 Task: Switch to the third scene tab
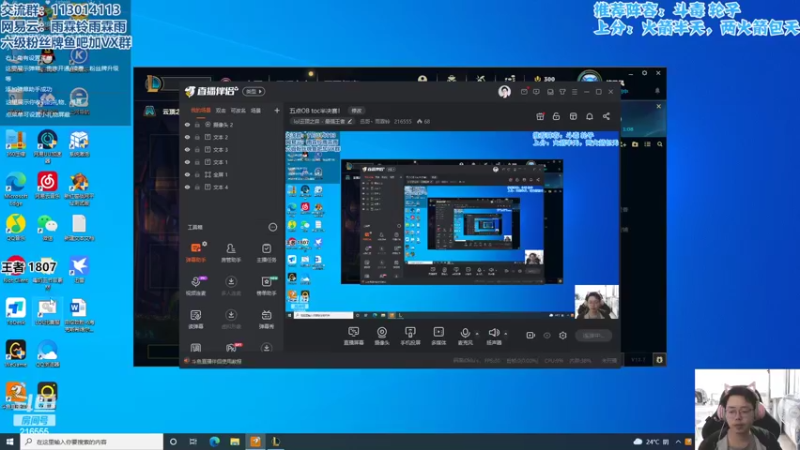(238, 110)
